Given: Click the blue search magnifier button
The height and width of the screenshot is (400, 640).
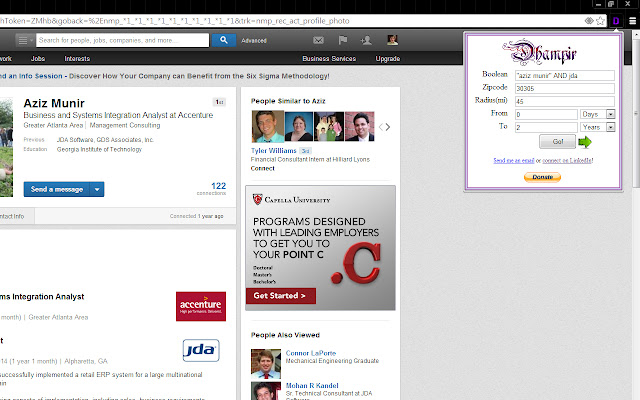Looking at the screenshot, I should 223,40.
